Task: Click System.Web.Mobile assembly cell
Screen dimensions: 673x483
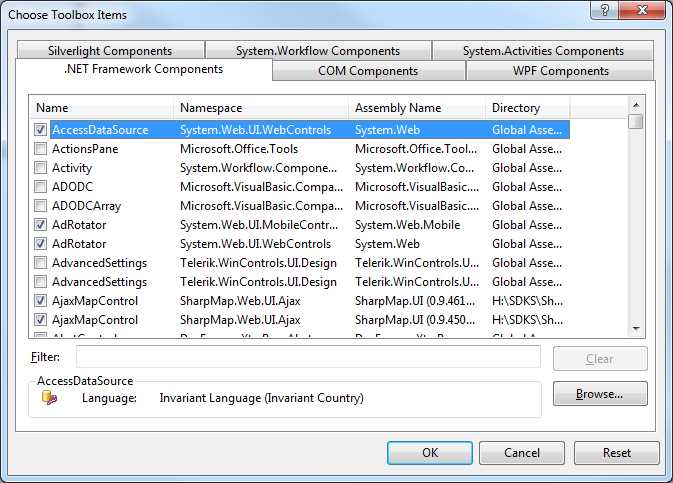Action: click(407, 225)
